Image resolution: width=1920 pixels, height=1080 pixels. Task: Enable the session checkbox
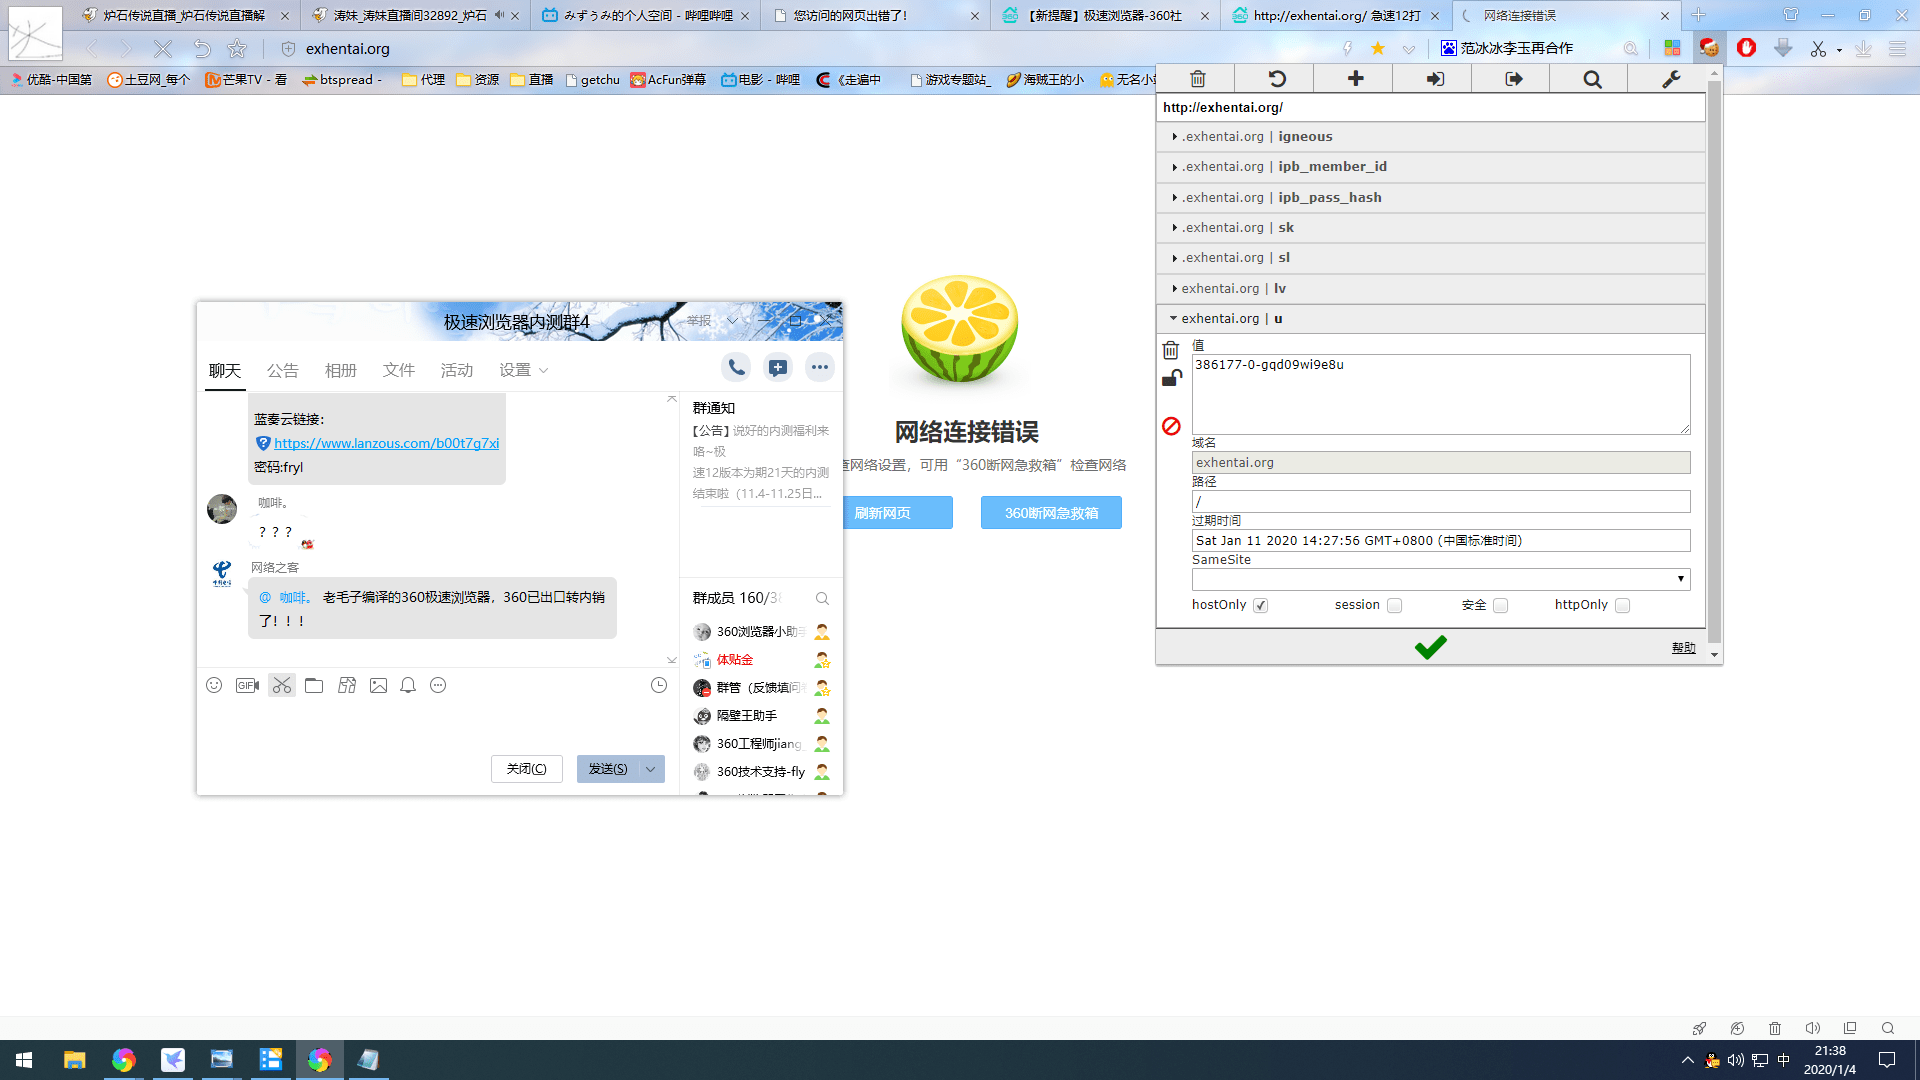1394,605
